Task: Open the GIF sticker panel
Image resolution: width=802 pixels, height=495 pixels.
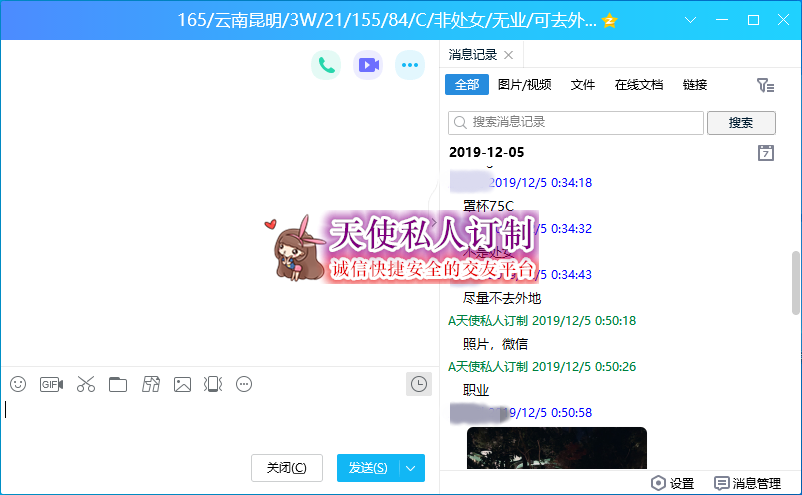Action: 51,384
